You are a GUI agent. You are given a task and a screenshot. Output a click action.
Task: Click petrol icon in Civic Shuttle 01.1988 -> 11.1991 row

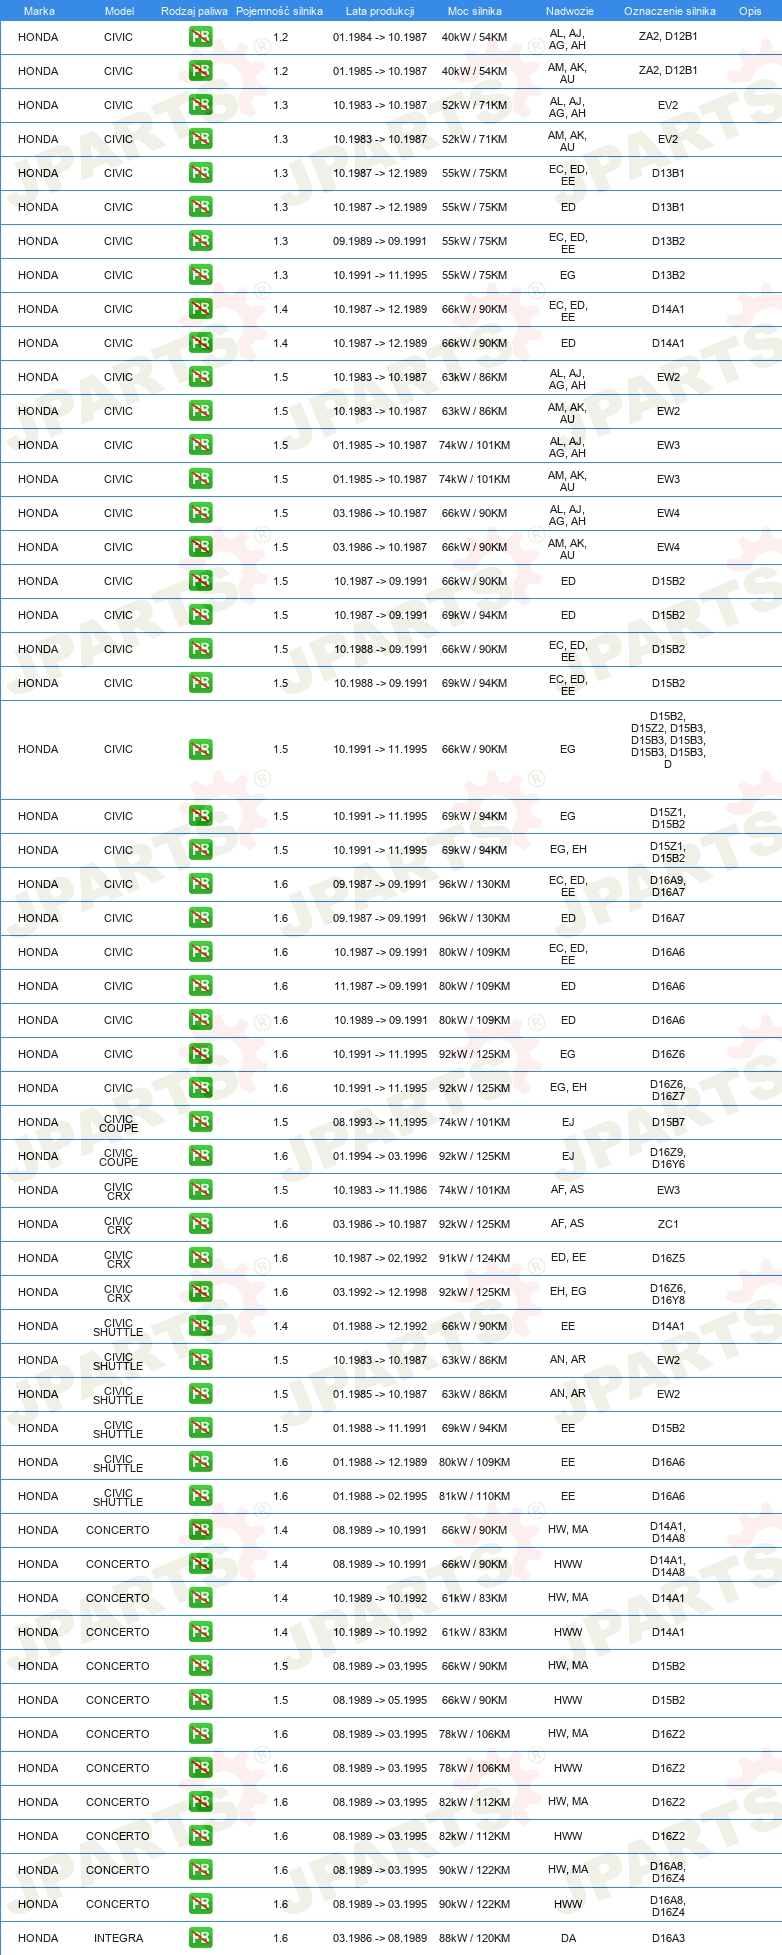(x=200, y=1428)
